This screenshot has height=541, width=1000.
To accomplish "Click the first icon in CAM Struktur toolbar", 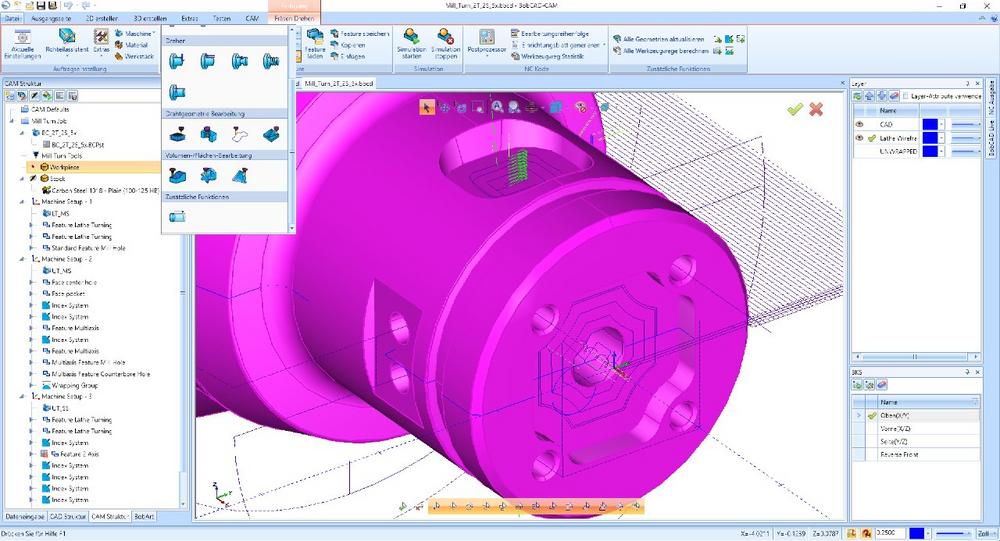I will [10, 96].
